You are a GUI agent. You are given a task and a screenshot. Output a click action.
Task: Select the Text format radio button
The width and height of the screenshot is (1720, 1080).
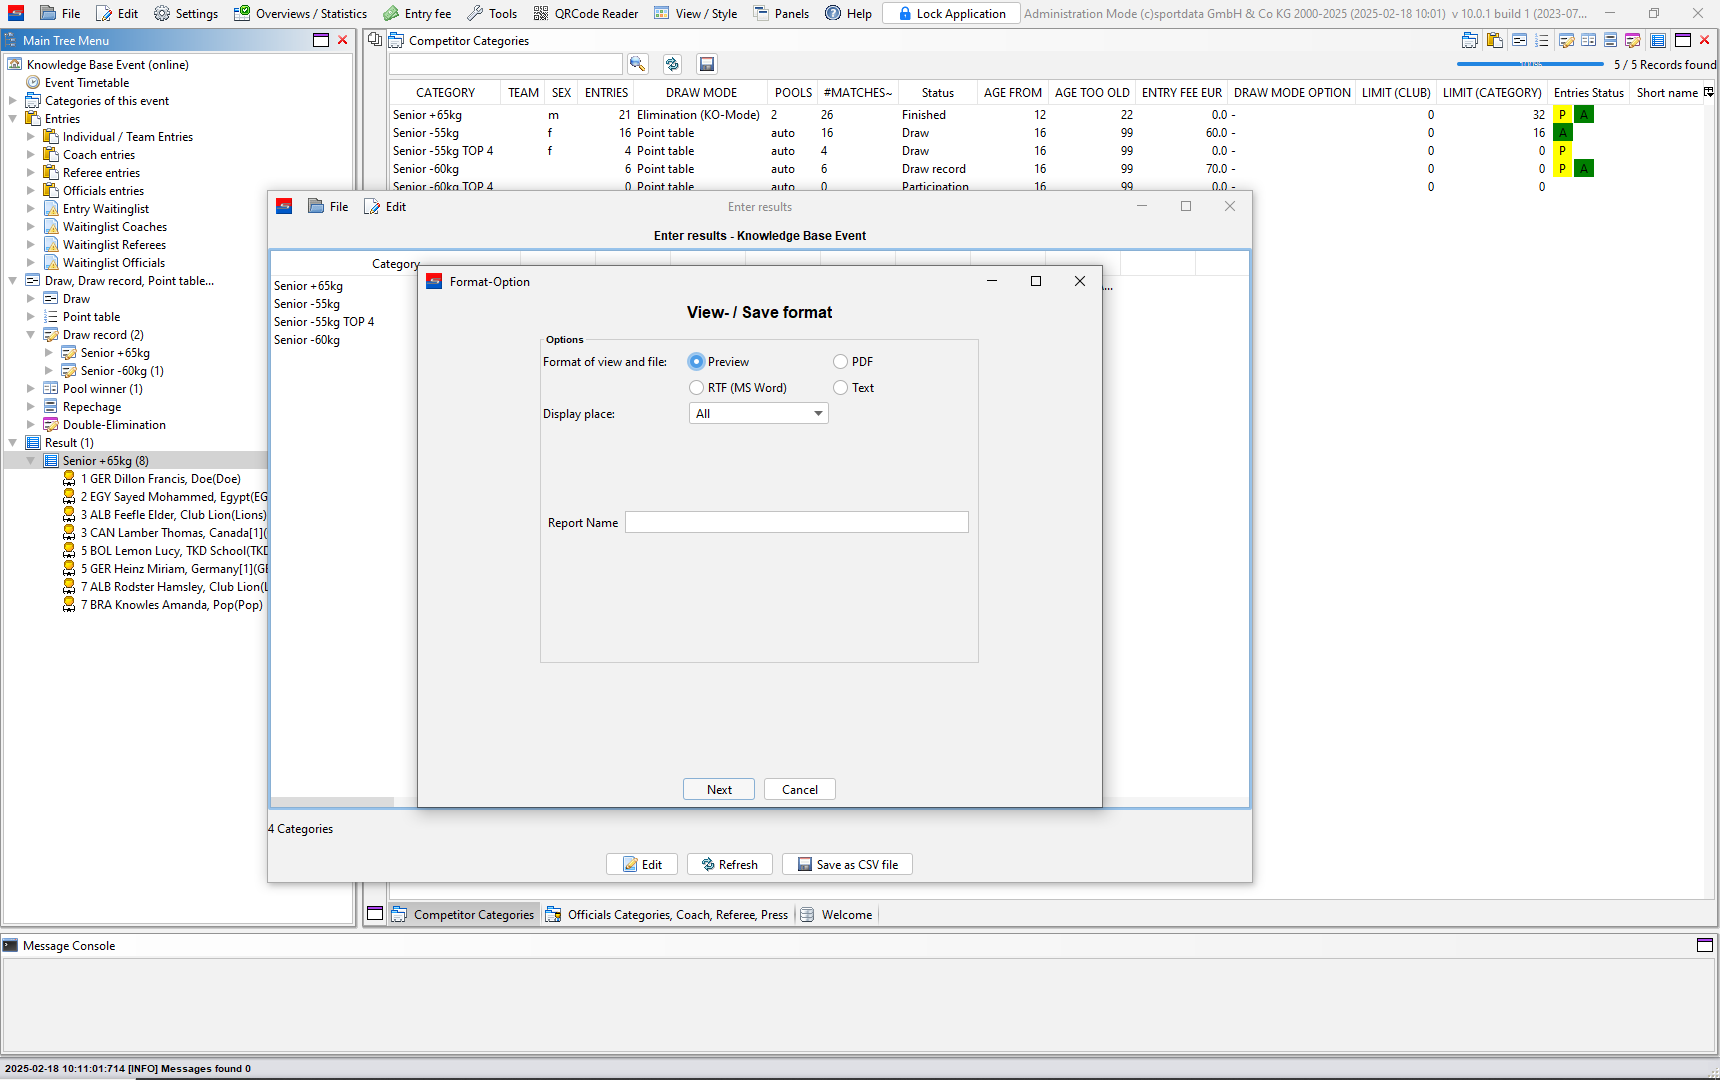click(840, 388)
